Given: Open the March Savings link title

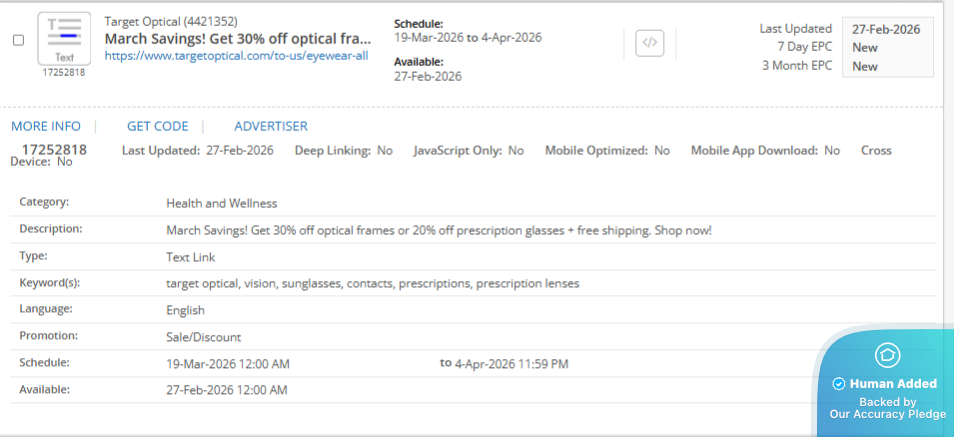Looking at the screenshot, I should click(238, 38).
